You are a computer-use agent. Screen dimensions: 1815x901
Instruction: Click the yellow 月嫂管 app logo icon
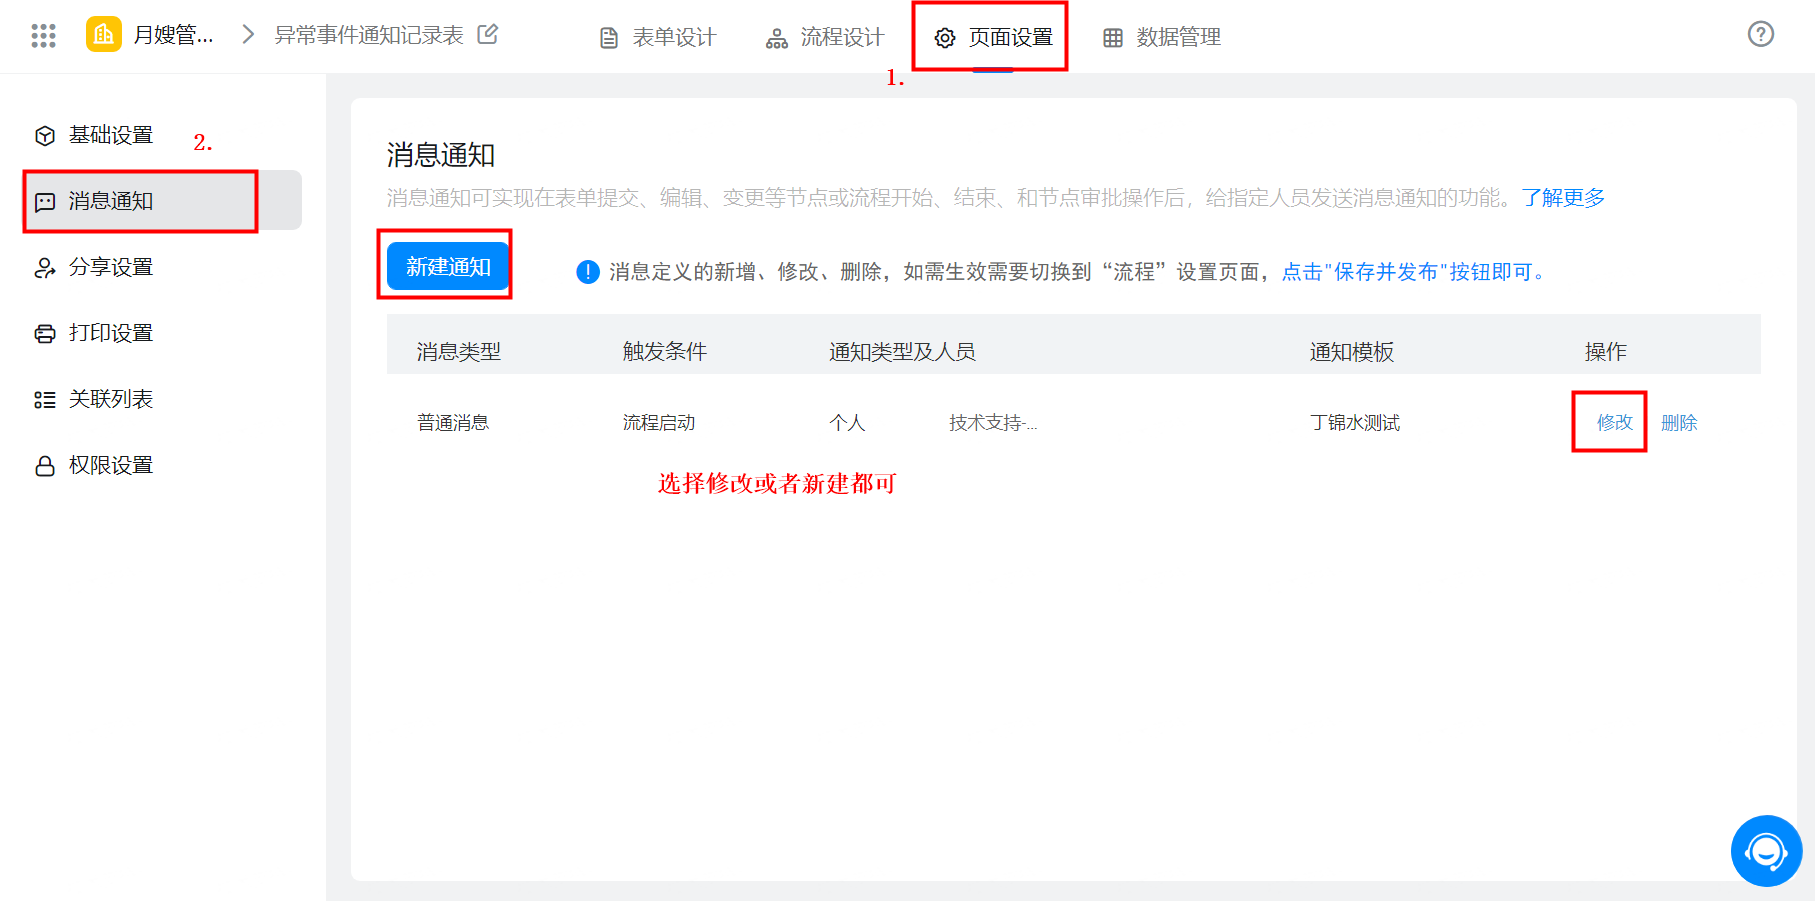pos(103,35)
